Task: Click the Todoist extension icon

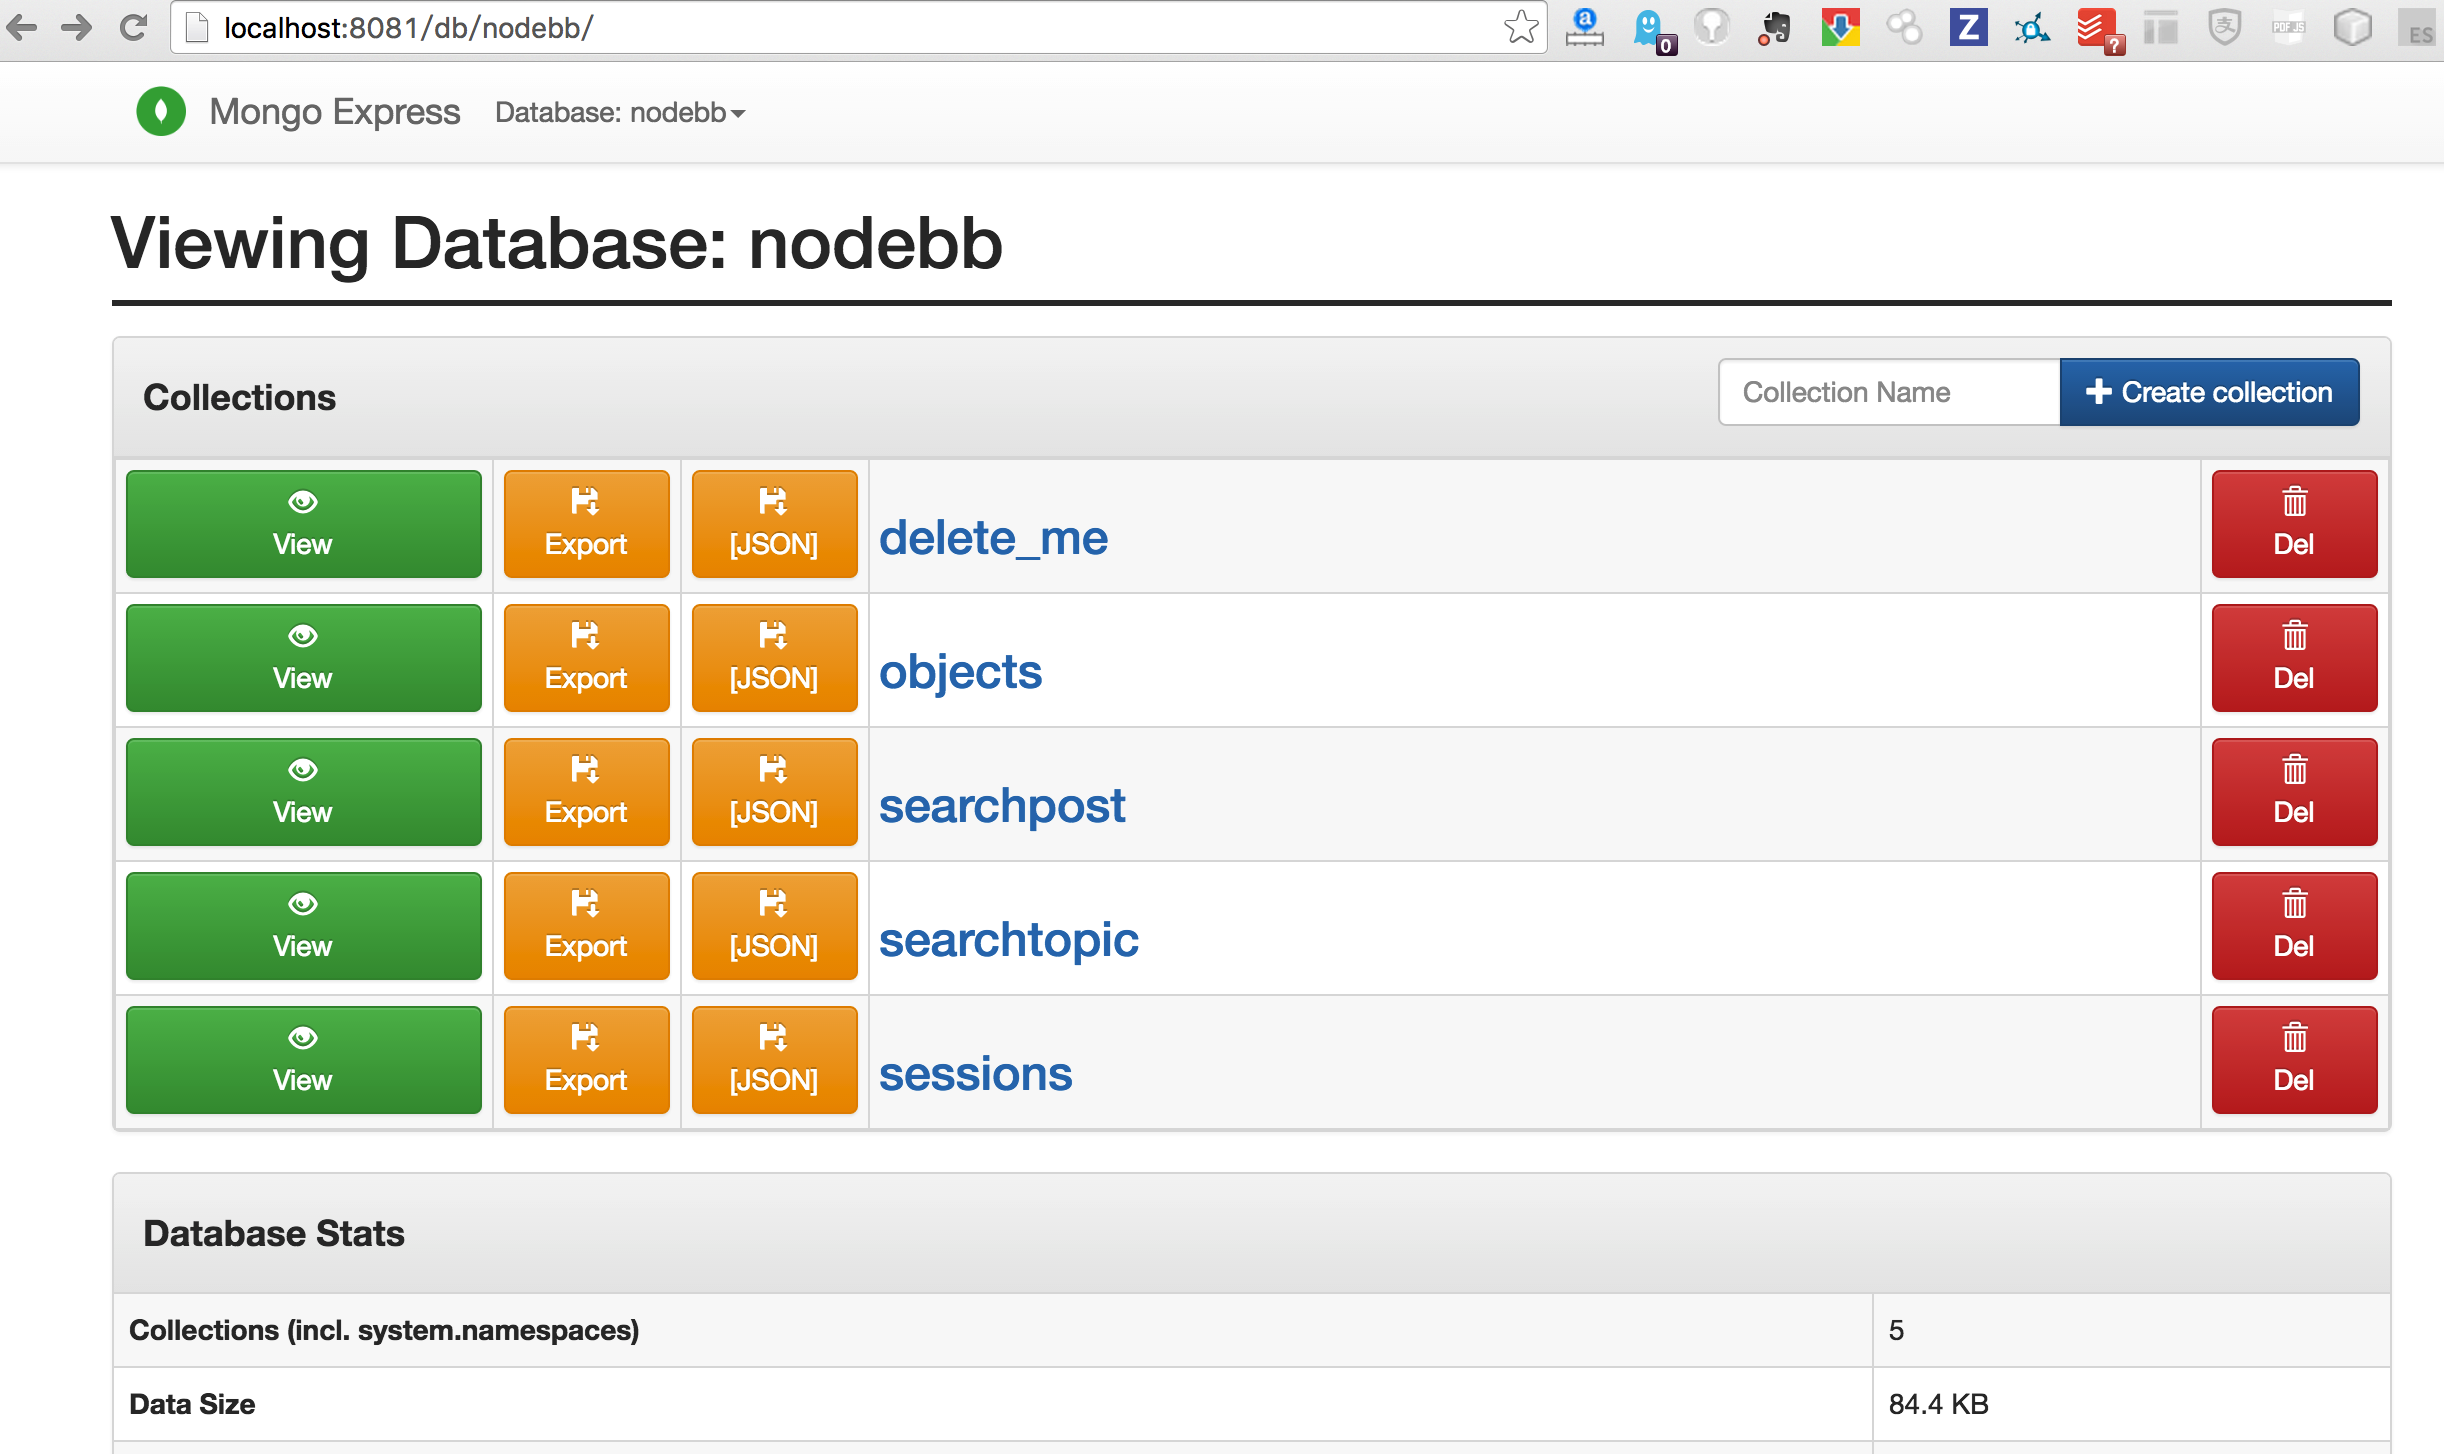Action: (2096, 28)
